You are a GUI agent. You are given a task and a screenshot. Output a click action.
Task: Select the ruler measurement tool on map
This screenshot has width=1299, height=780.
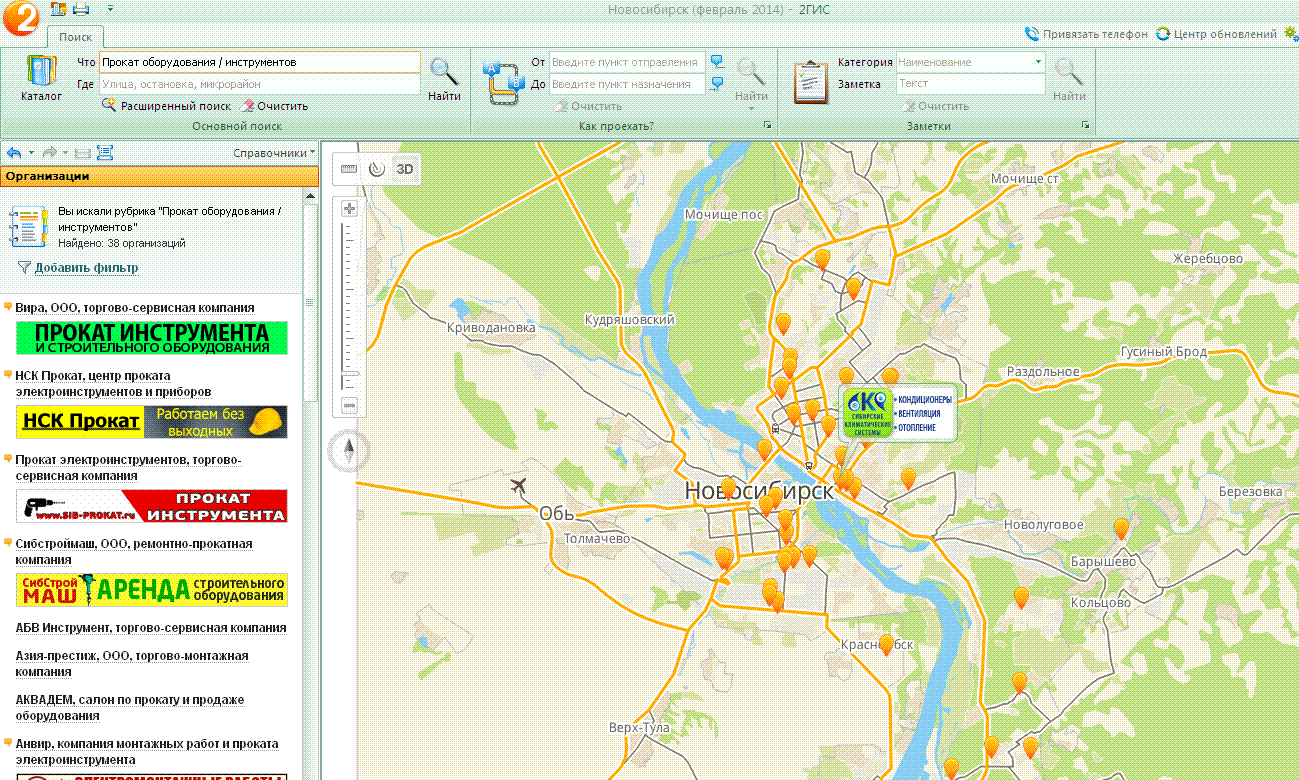coord(349,169)
